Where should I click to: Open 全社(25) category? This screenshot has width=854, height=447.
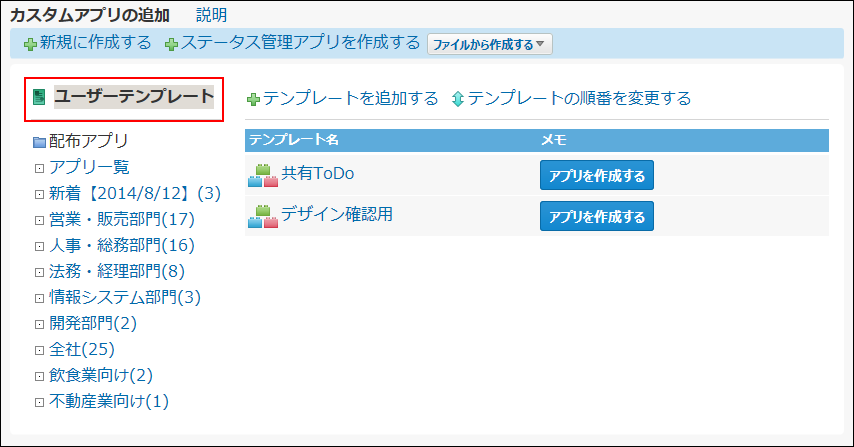82,350
